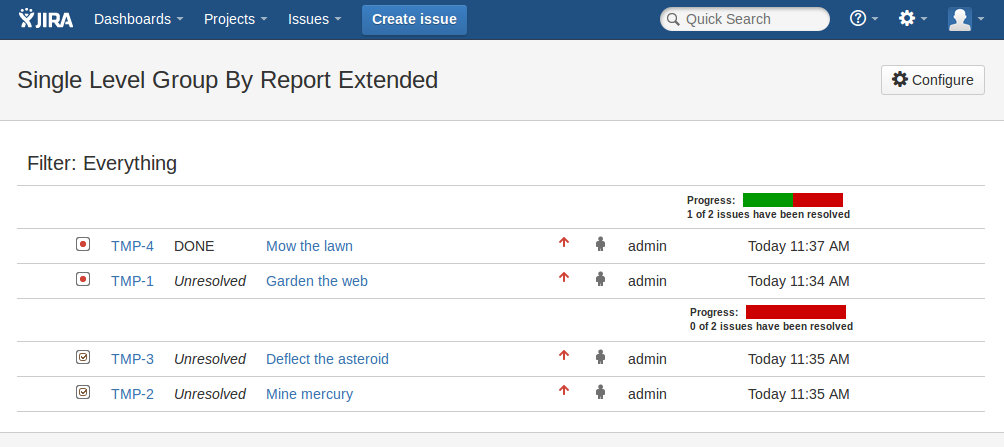Expand the Projects menu
Screen dimensions: 1004x447
pyautogui.click(x=235, y=19)
